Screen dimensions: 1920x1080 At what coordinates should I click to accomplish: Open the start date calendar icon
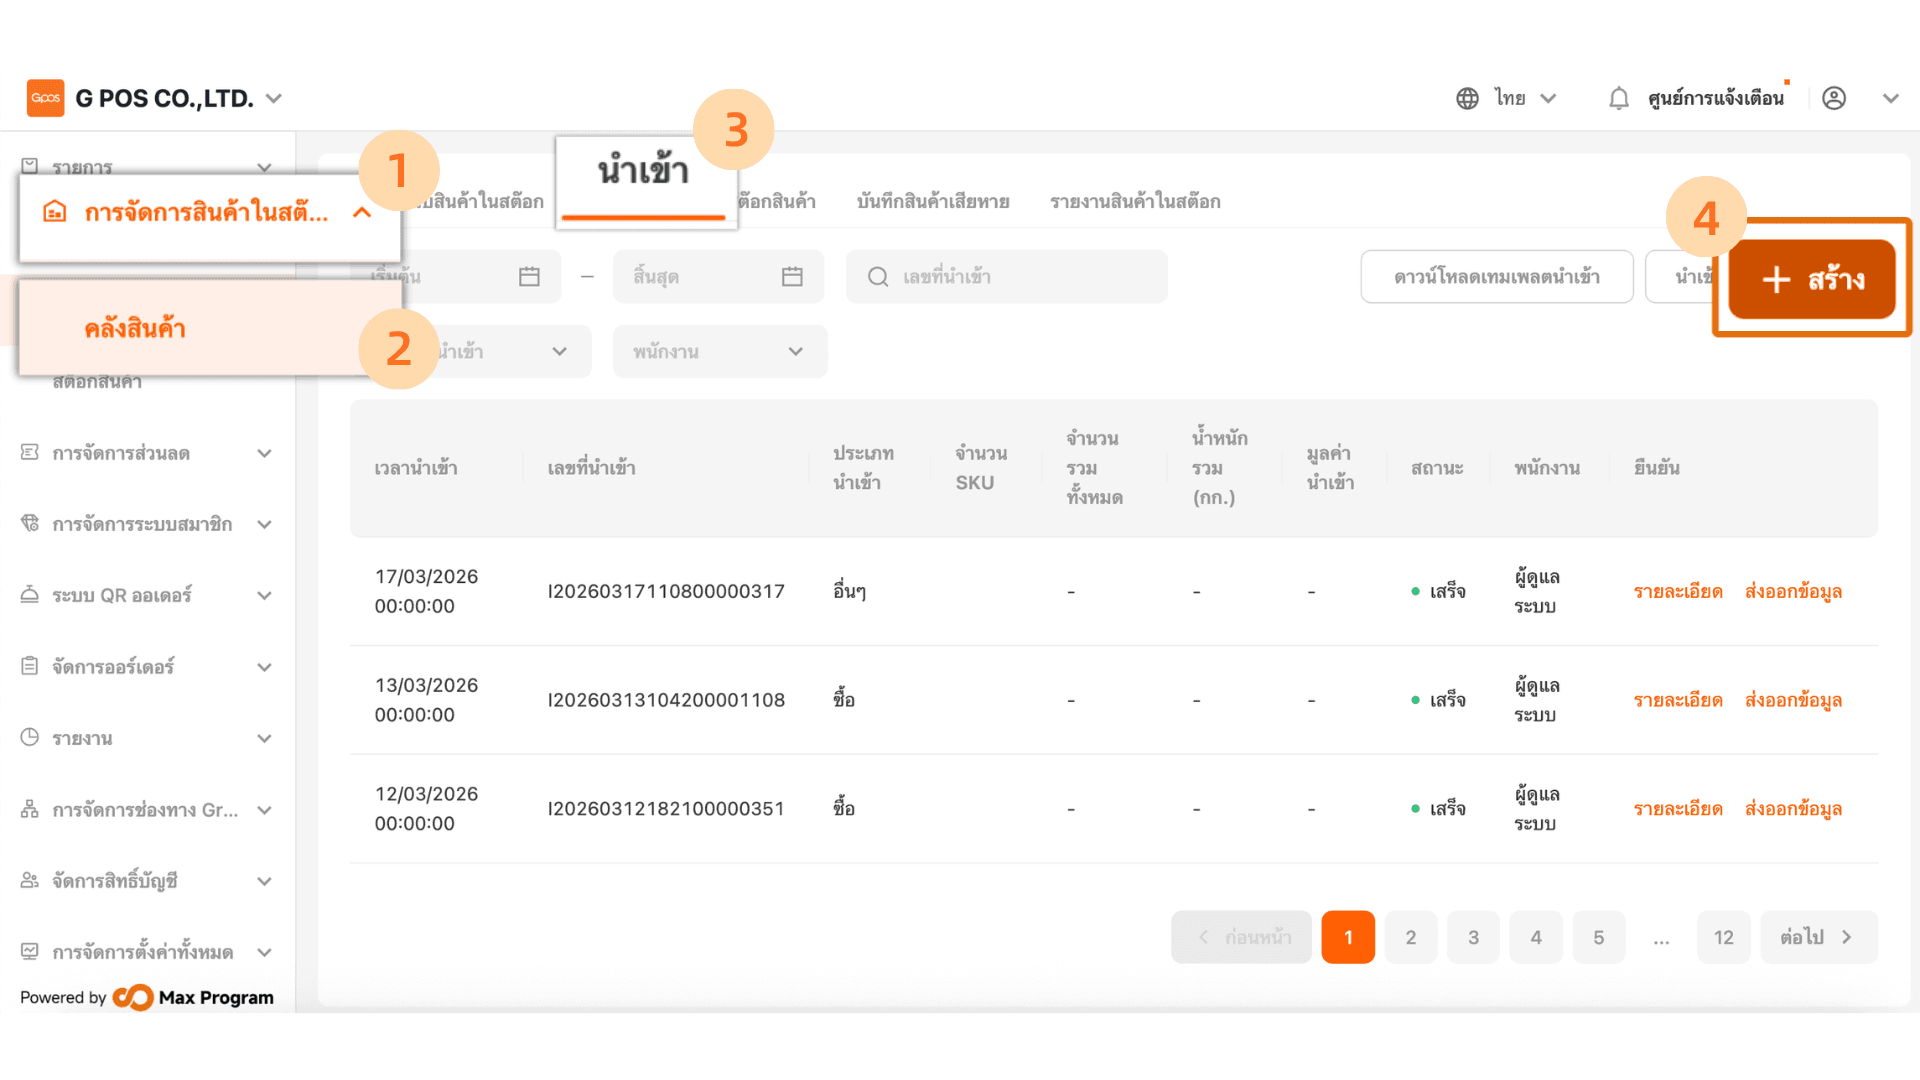click(529, 277)
